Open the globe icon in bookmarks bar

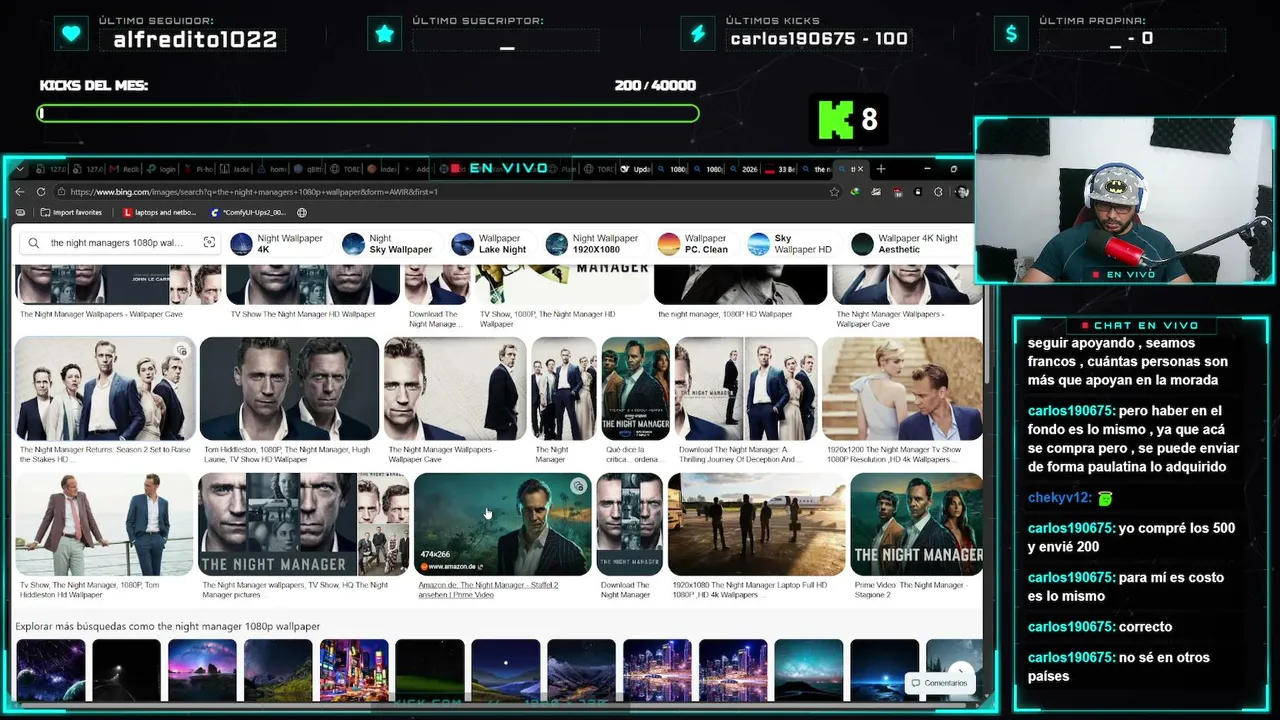tap(302, 212)
